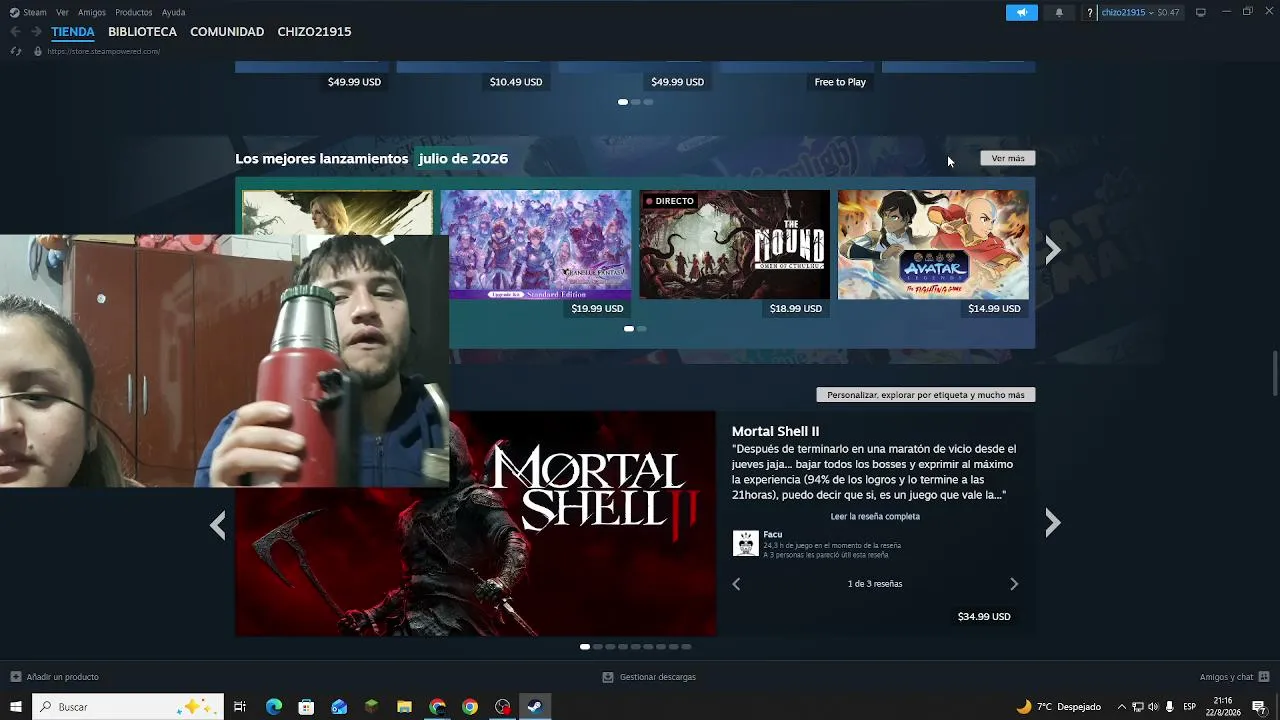Select the second dot of the featured carousel
The image size is (1280, 720).
pyautogui.click(x=598, y=647)
